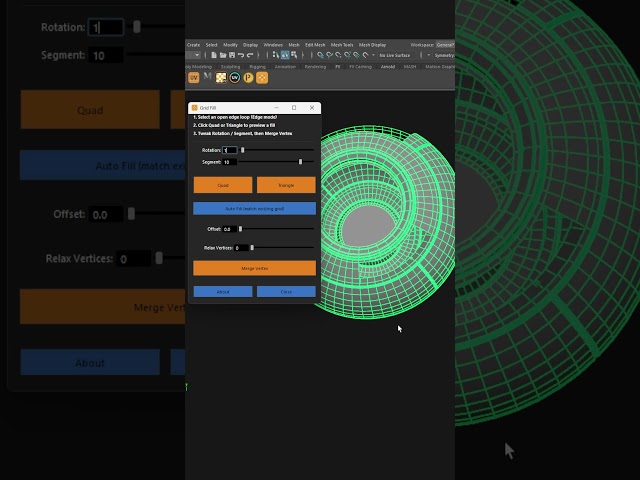Open the Mesh Display menu
The image size is (640, 480).
pos(372,45)
